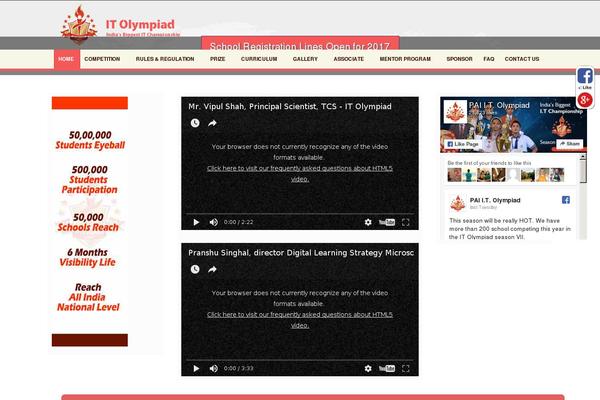This screenshot has height=400, width=600.
Task: Click scroll-up arrow in Facebook widget
Action: pos(583,157)
